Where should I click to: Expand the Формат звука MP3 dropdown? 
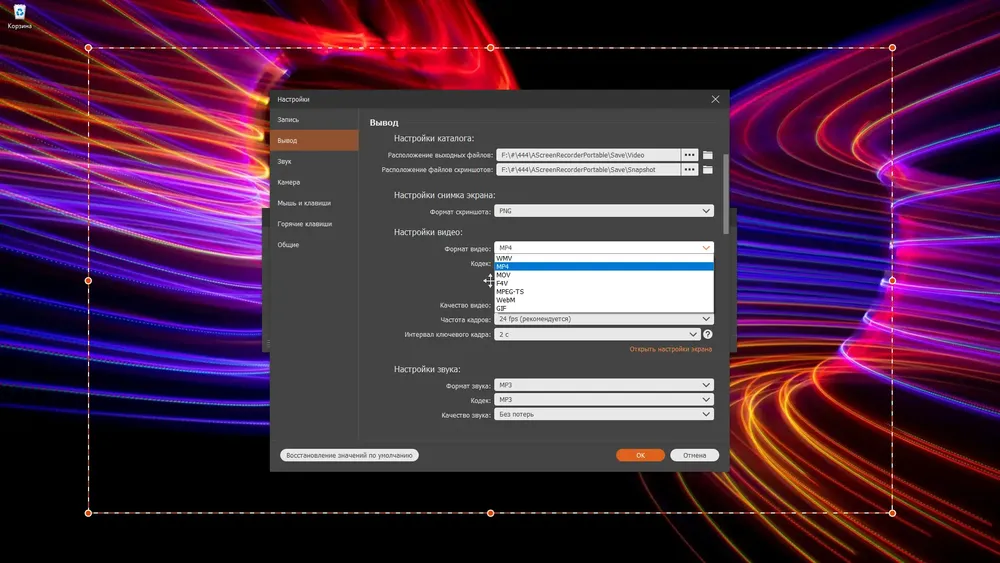[x=604, y=385]
